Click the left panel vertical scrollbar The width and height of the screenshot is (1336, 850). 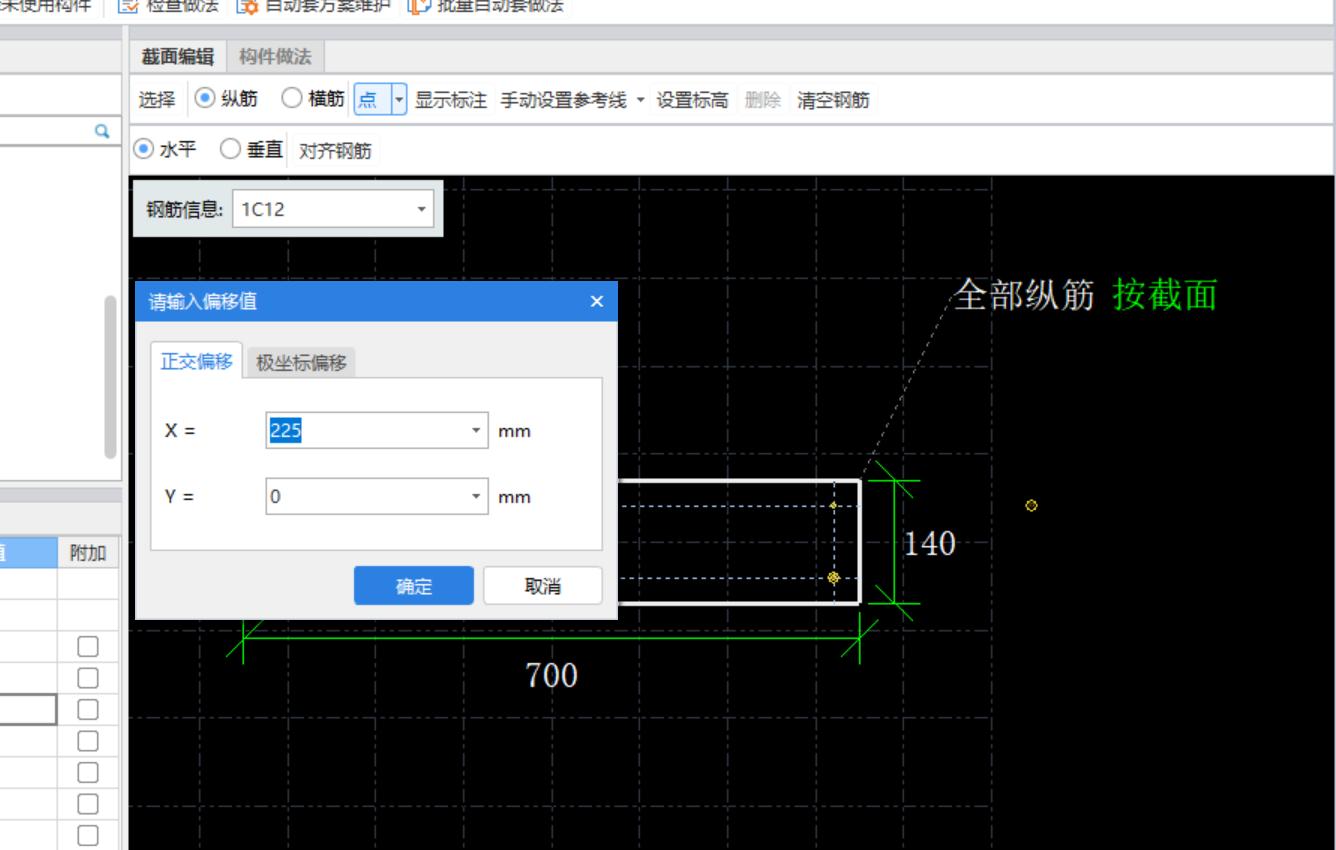(111, 377)
